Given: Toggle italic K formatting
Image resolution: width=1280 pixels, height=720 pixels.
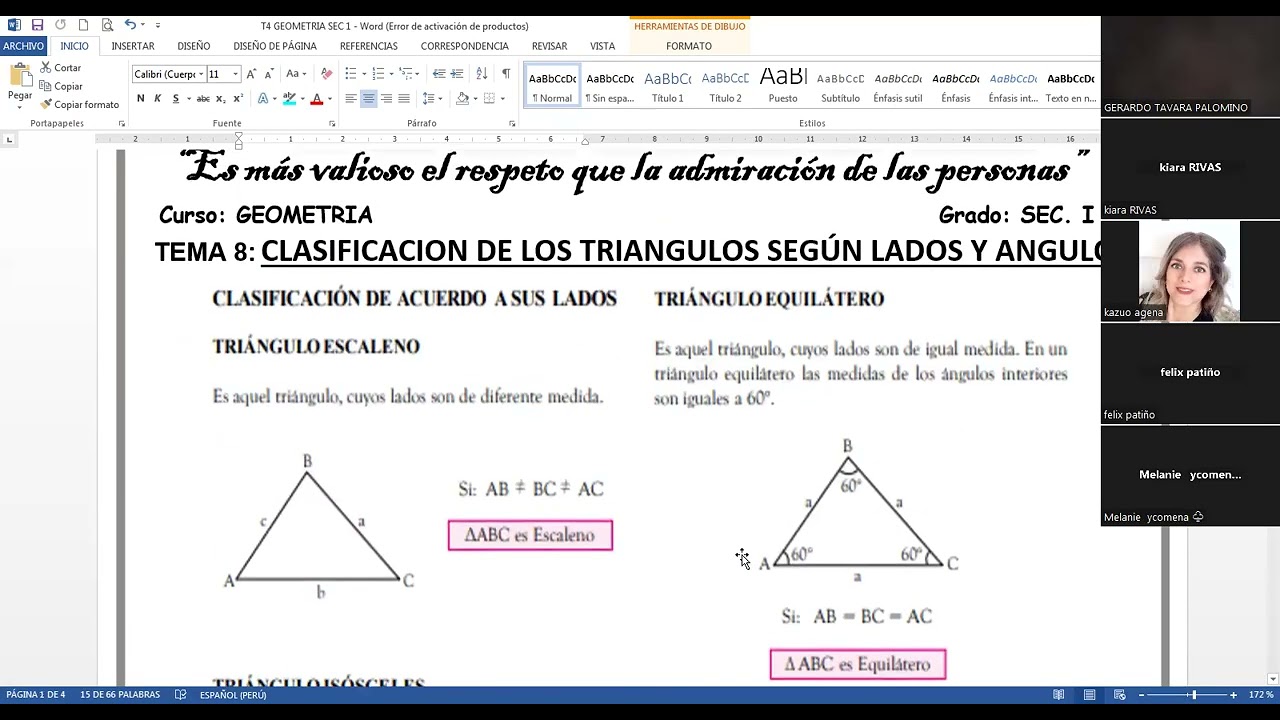Looking at the screenshot, I should coord(158,98).
